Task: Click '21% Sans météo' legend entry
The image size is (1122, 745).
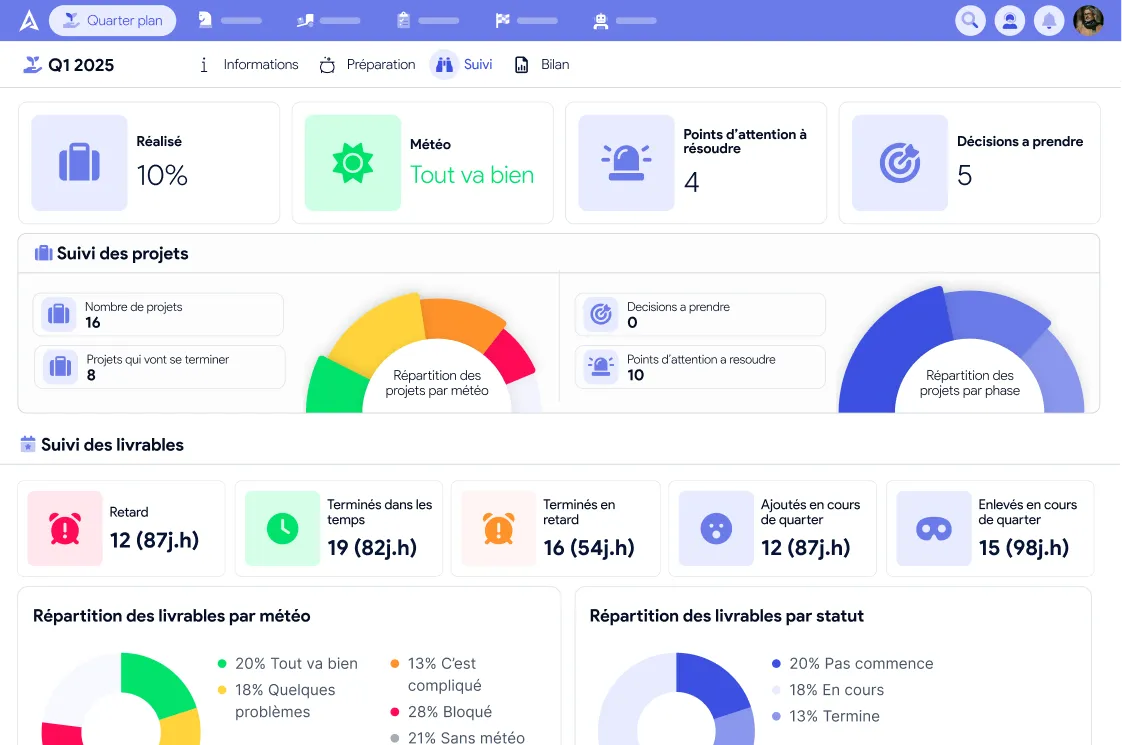Action: coord(457,737)
